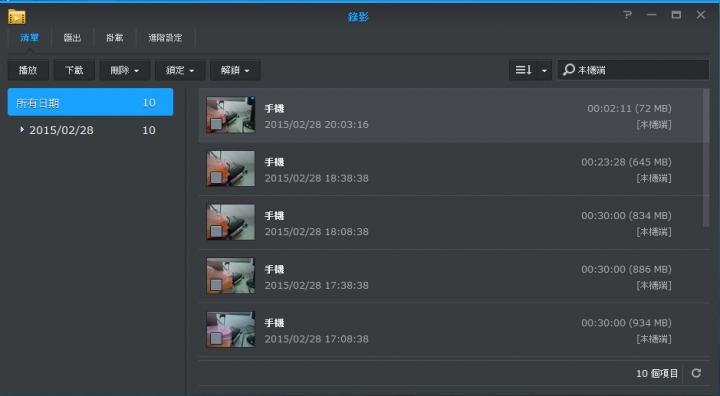720x396 pixels.
Task: Open the 鎖定 dropdown menu
Action: 180,70
